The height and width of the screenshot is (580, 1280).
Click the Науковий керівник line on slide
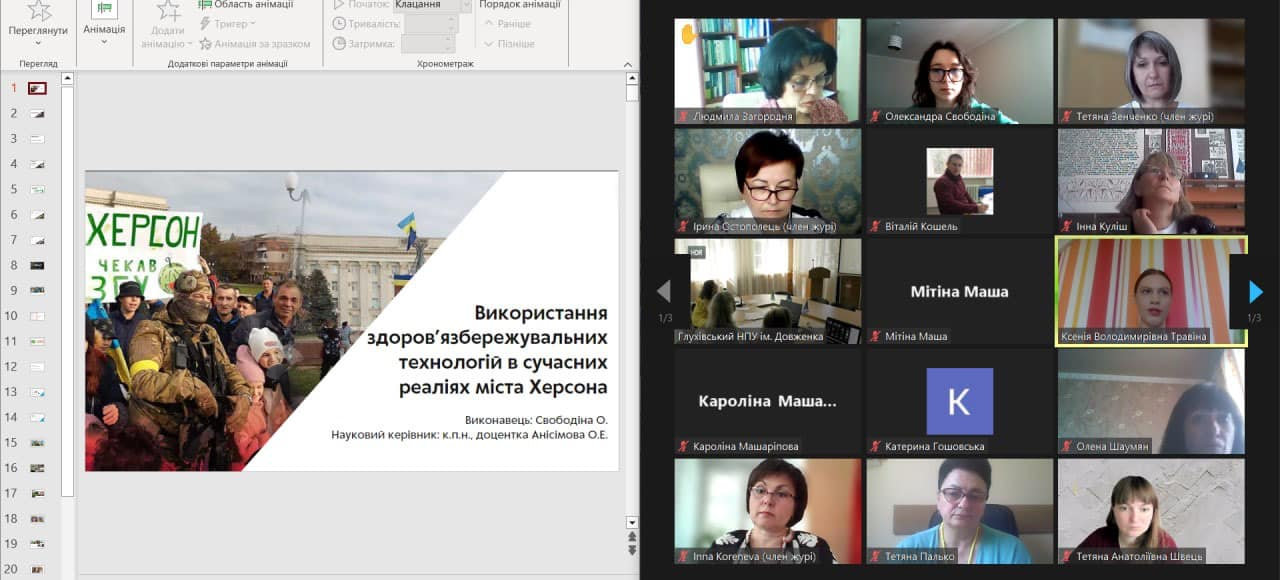pyautogui.click(x=469, y=434)
